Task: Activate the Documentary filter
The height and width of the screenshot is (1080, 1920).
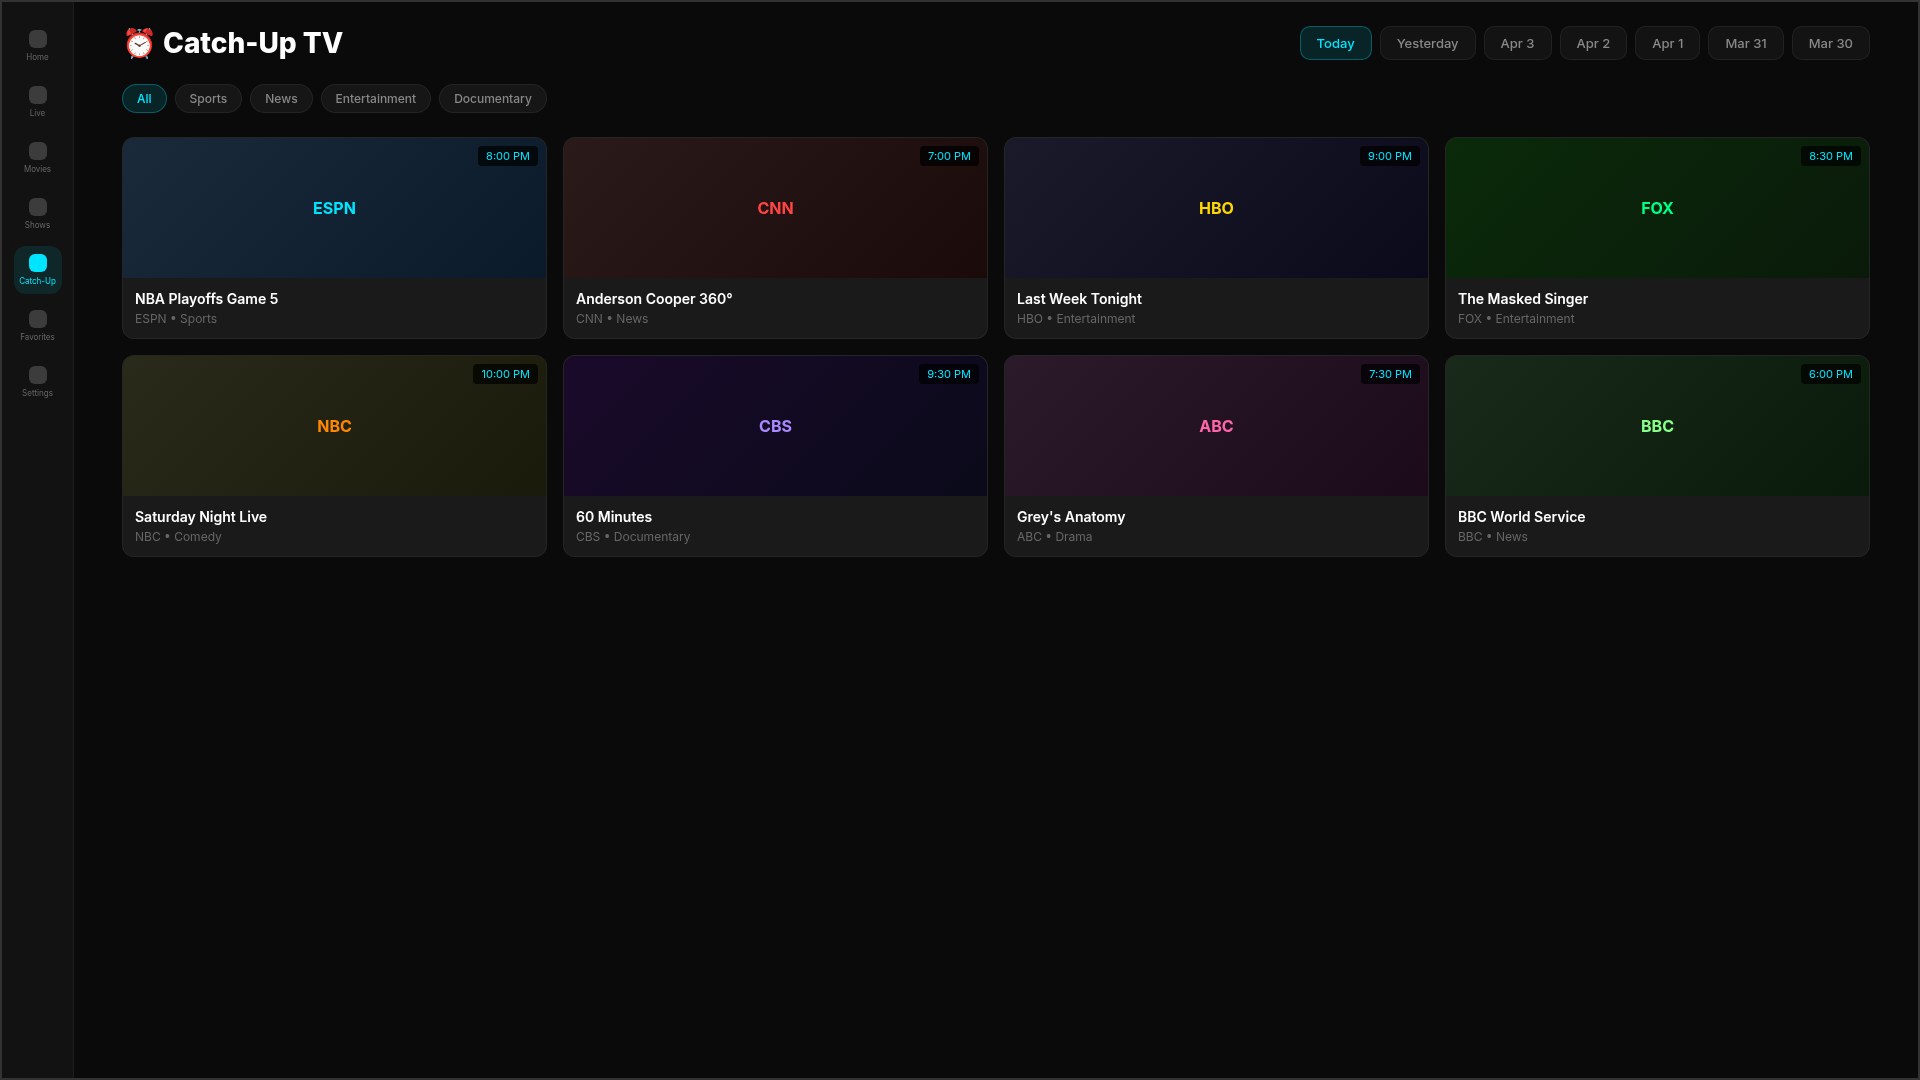Action: (x=492, y=98)
